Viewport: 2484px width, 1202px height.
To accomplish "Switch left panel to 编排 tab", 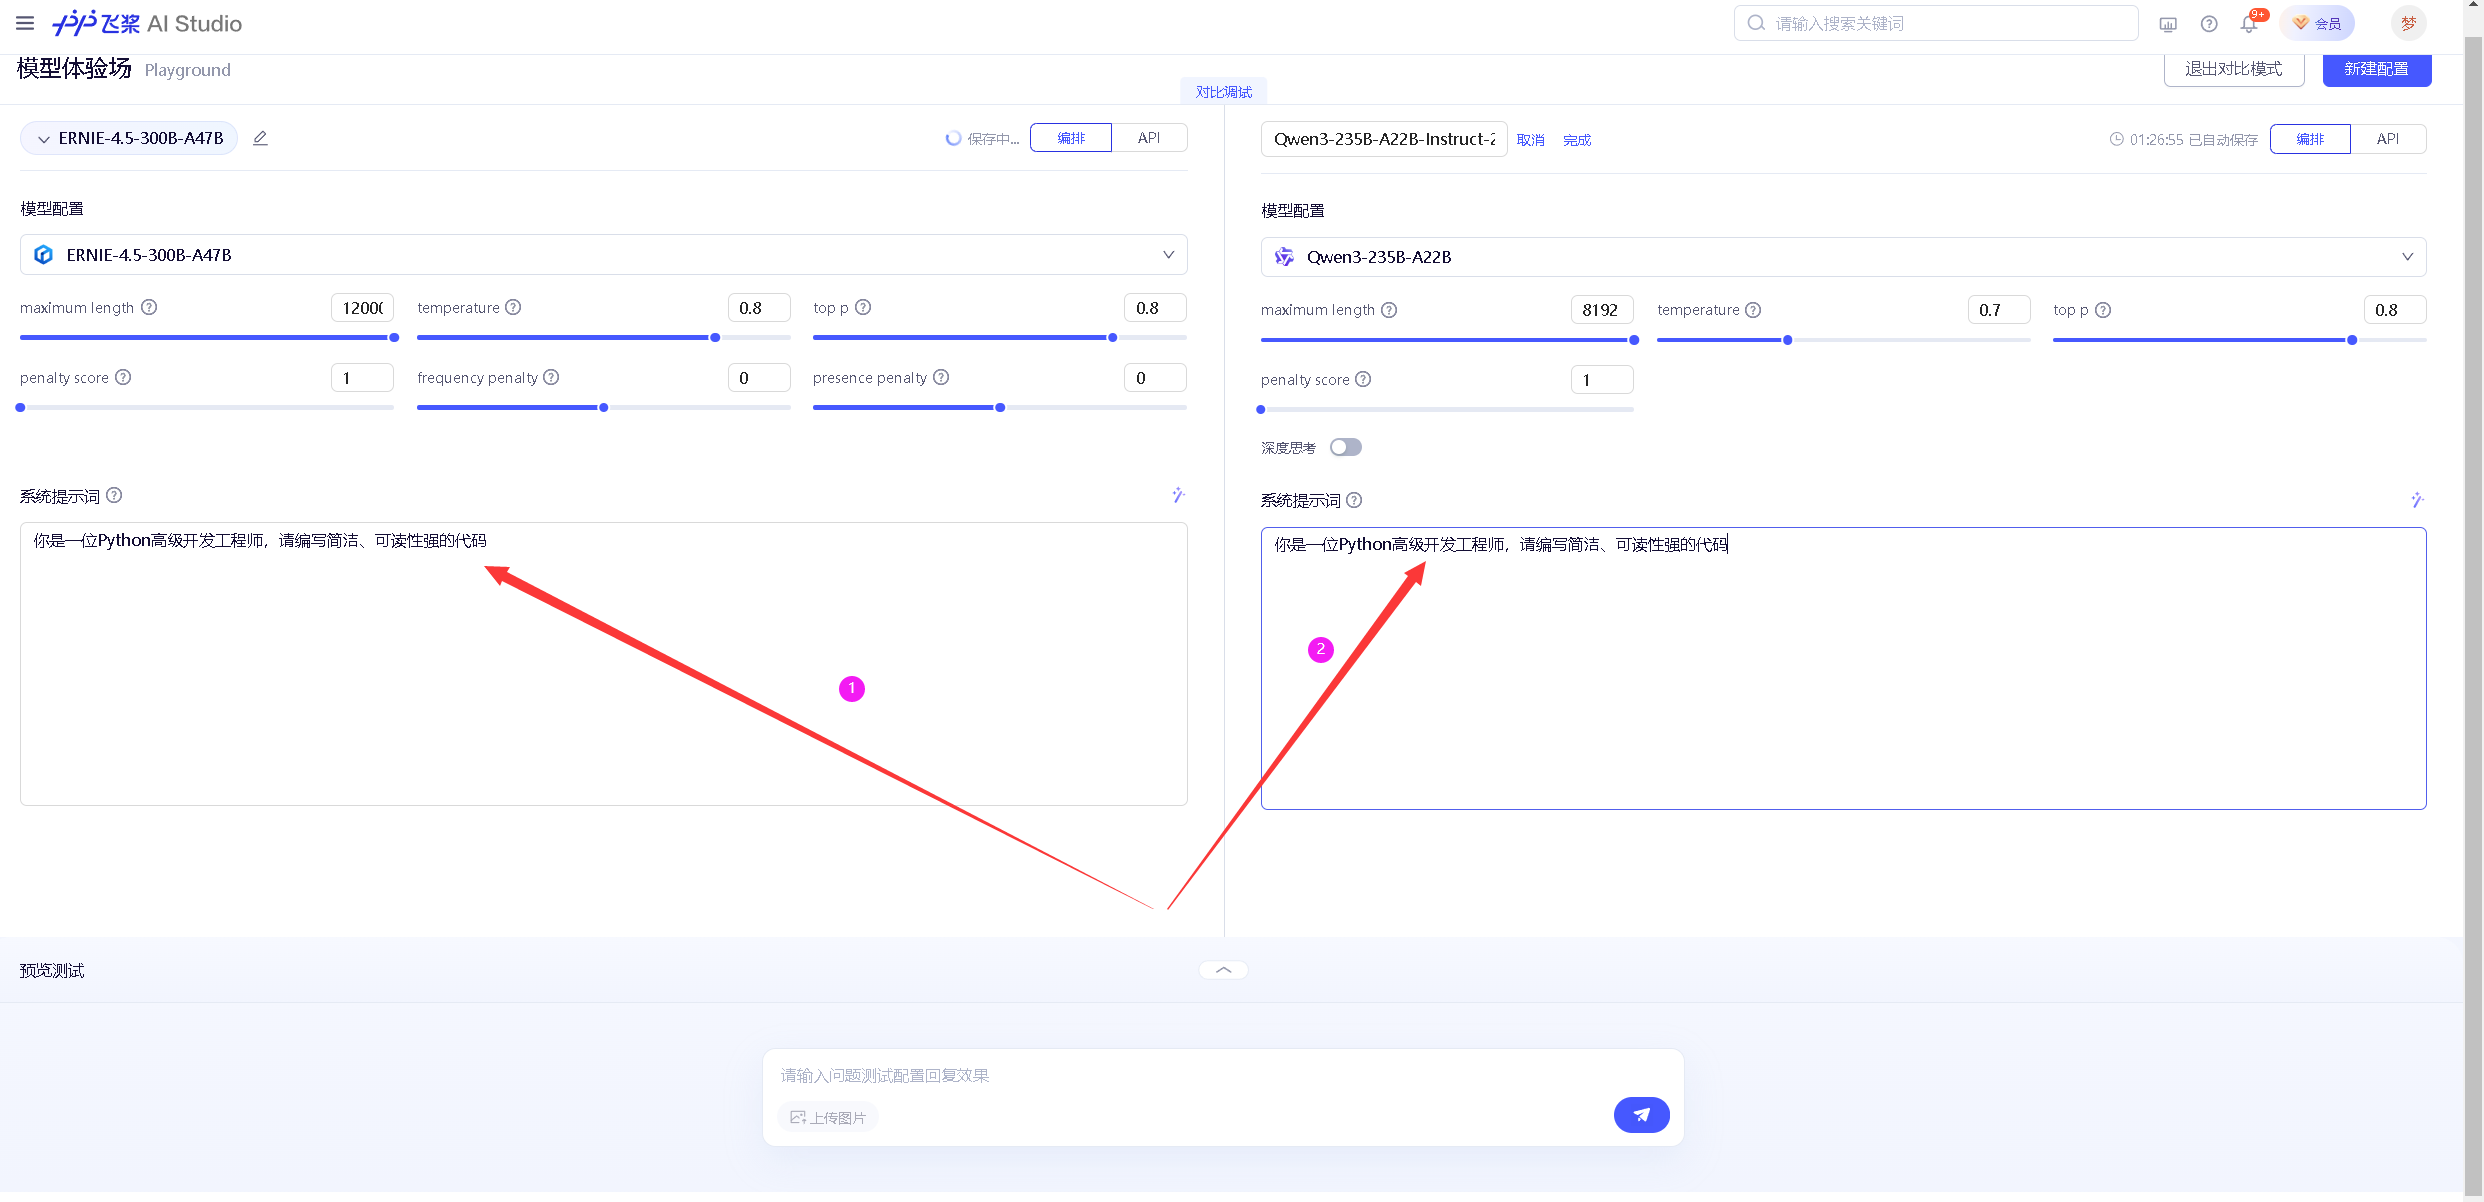I will [x=1071, y=138].
